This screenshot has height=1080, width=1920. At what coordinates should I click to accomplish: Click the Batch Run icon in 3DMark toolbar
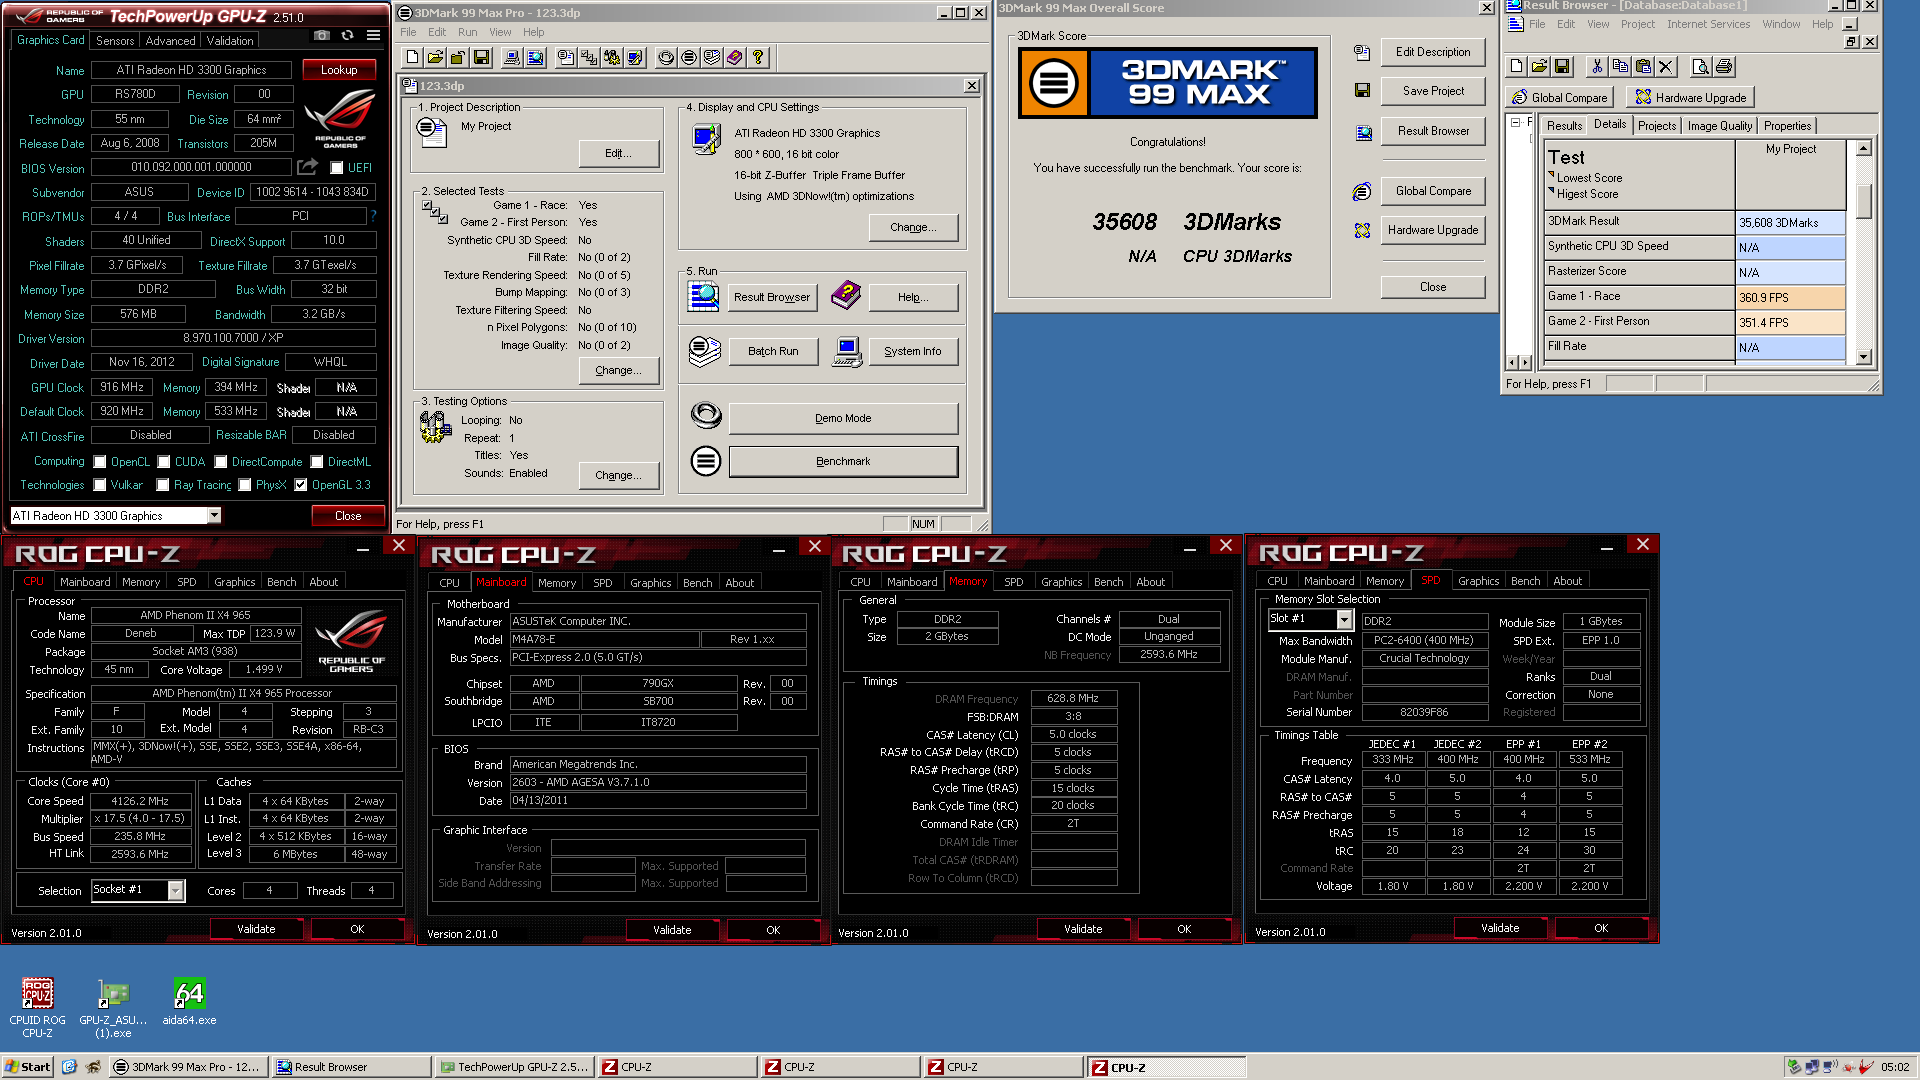712,58
